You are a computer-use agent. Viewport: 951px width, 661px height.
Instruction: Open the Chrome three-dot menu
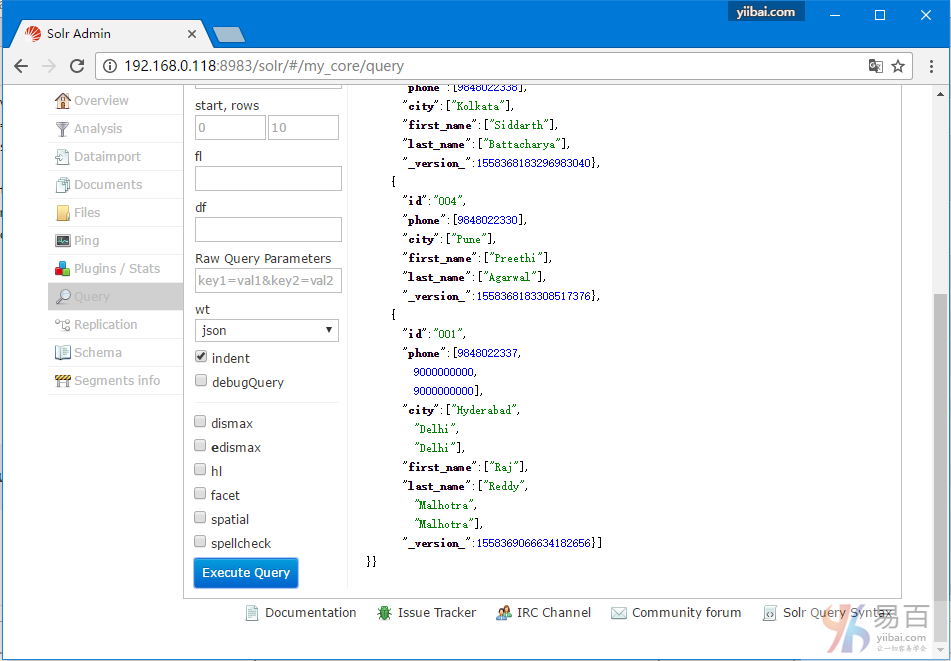(931, 66)
